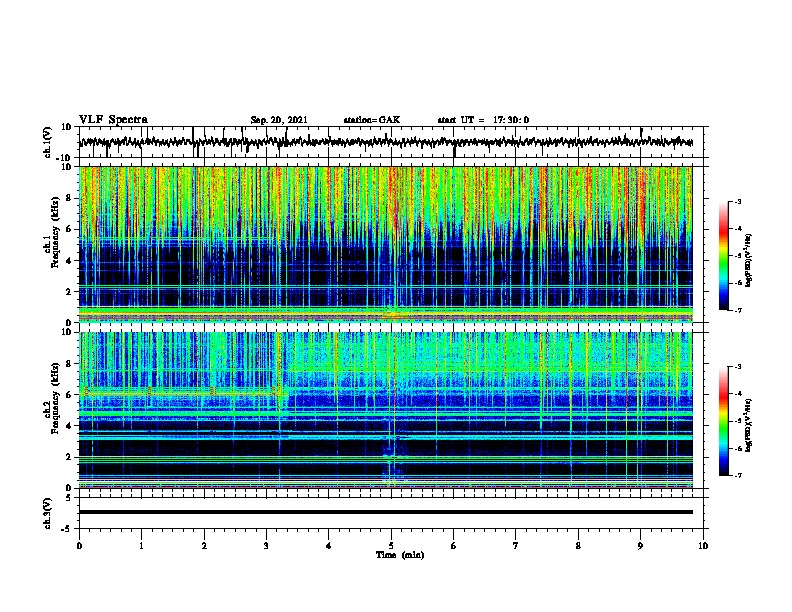Click time axis tick label "0"
This screenshot has width=792, height=612.
(x=79, y=545)
